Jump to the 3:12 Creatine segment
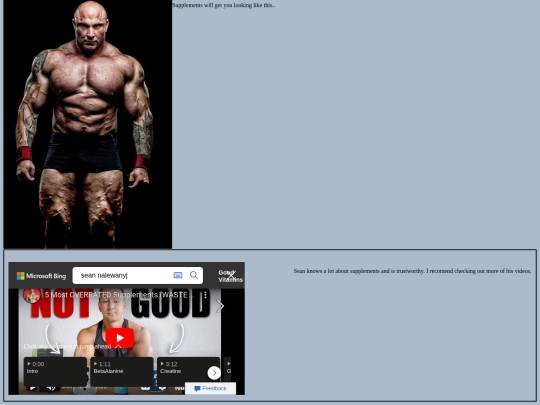Viewport: 540px width, 405px height. 188,372
